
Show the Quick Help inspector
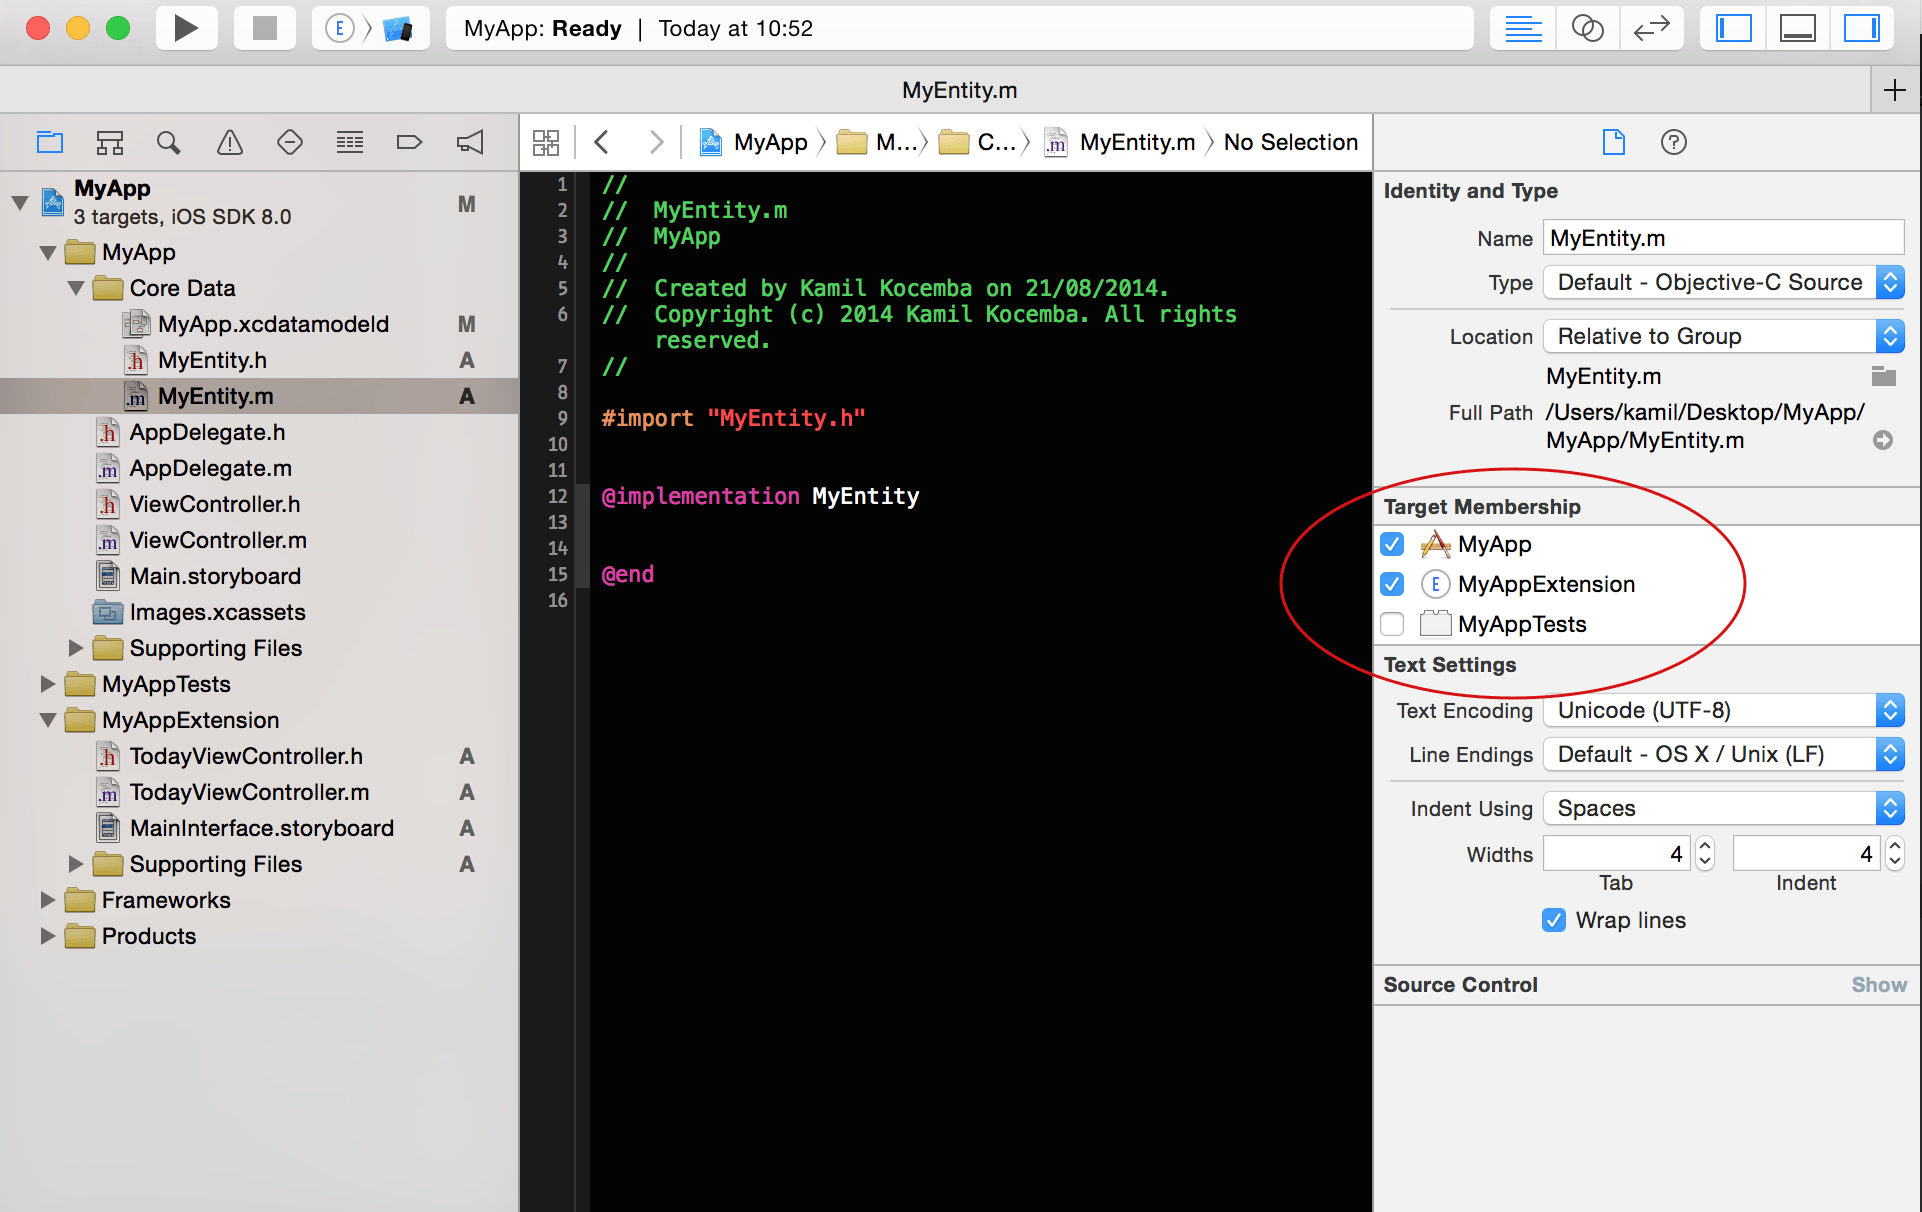pos(1674,142)
